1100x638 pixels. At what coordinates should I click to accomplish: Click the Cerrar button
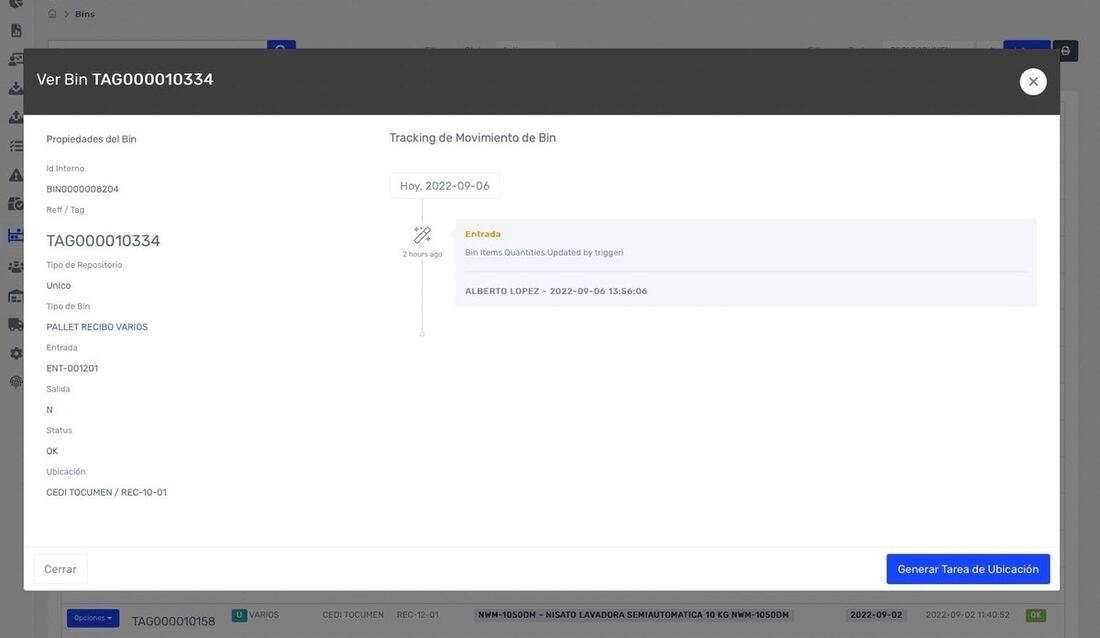[x=60, y=569]
